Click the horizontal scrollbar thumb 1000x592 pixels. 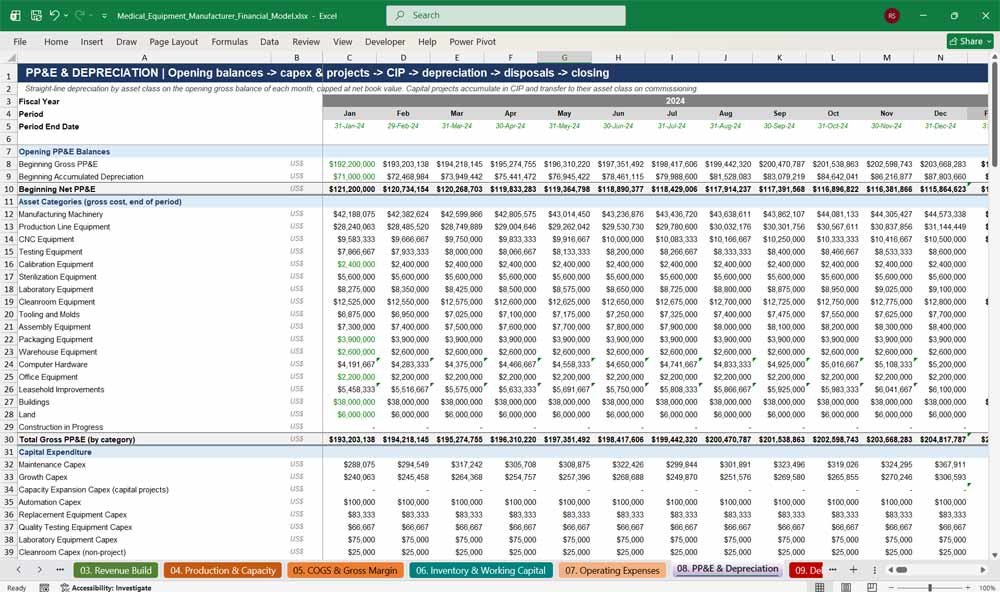901,570
